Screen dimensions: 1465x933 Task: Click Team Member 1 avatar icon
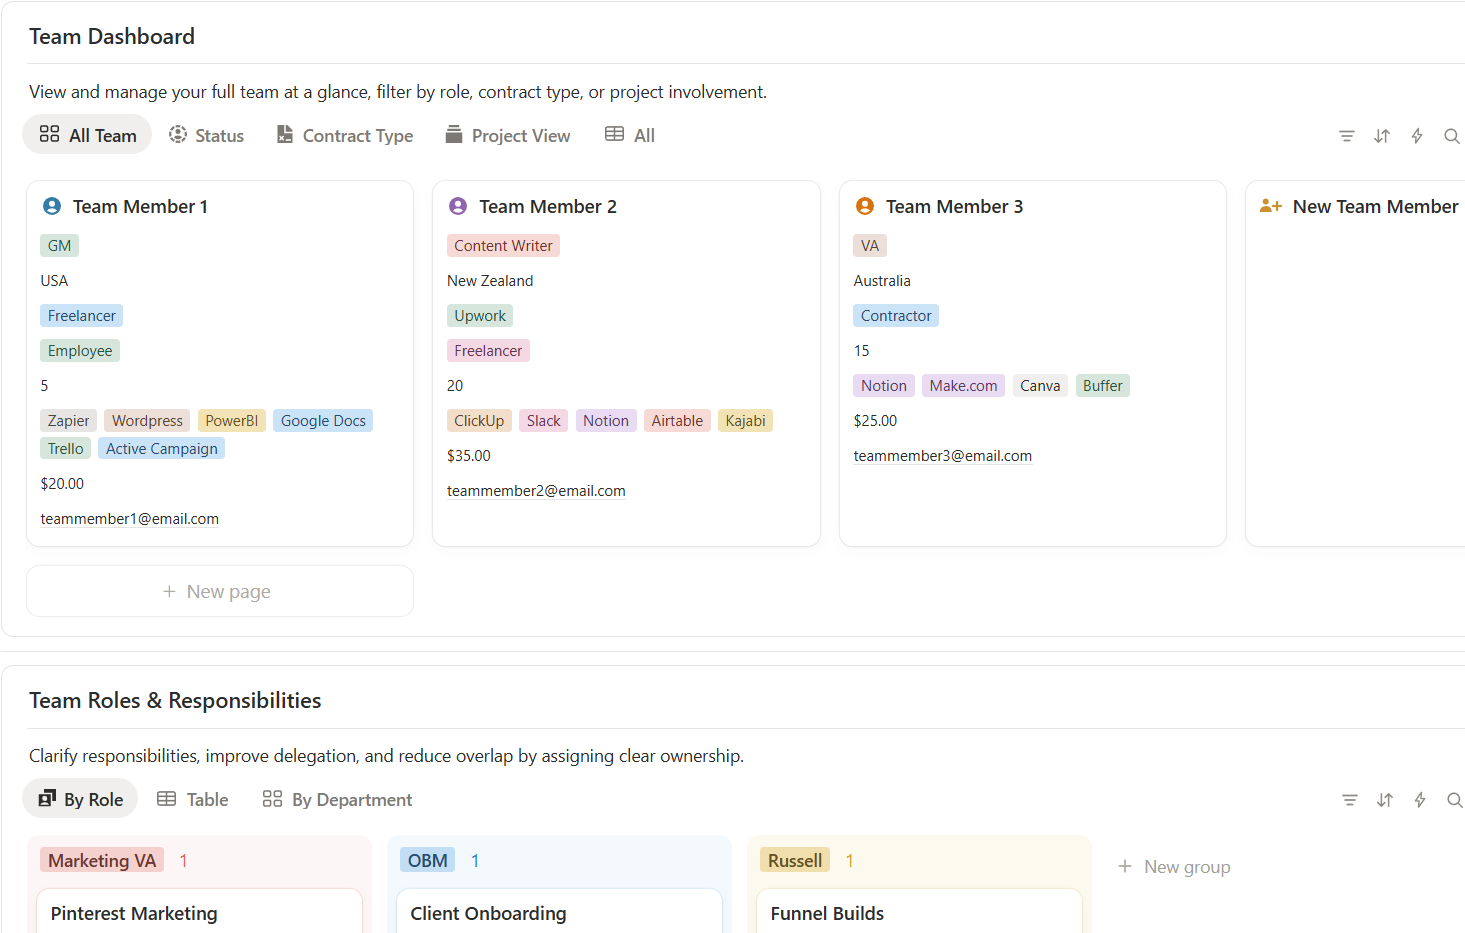coord(52,206)
